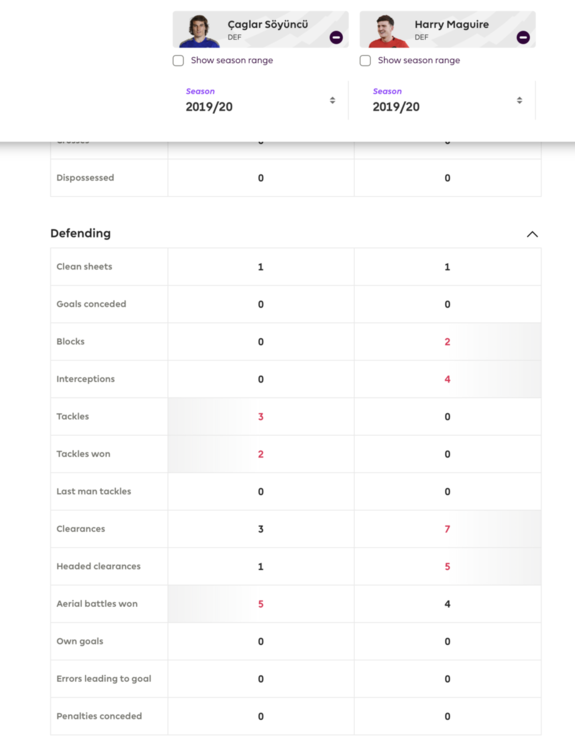This screenshot has height=750, width=575.
Task: Click the Clean sheets row label
Action: [84, 267]
